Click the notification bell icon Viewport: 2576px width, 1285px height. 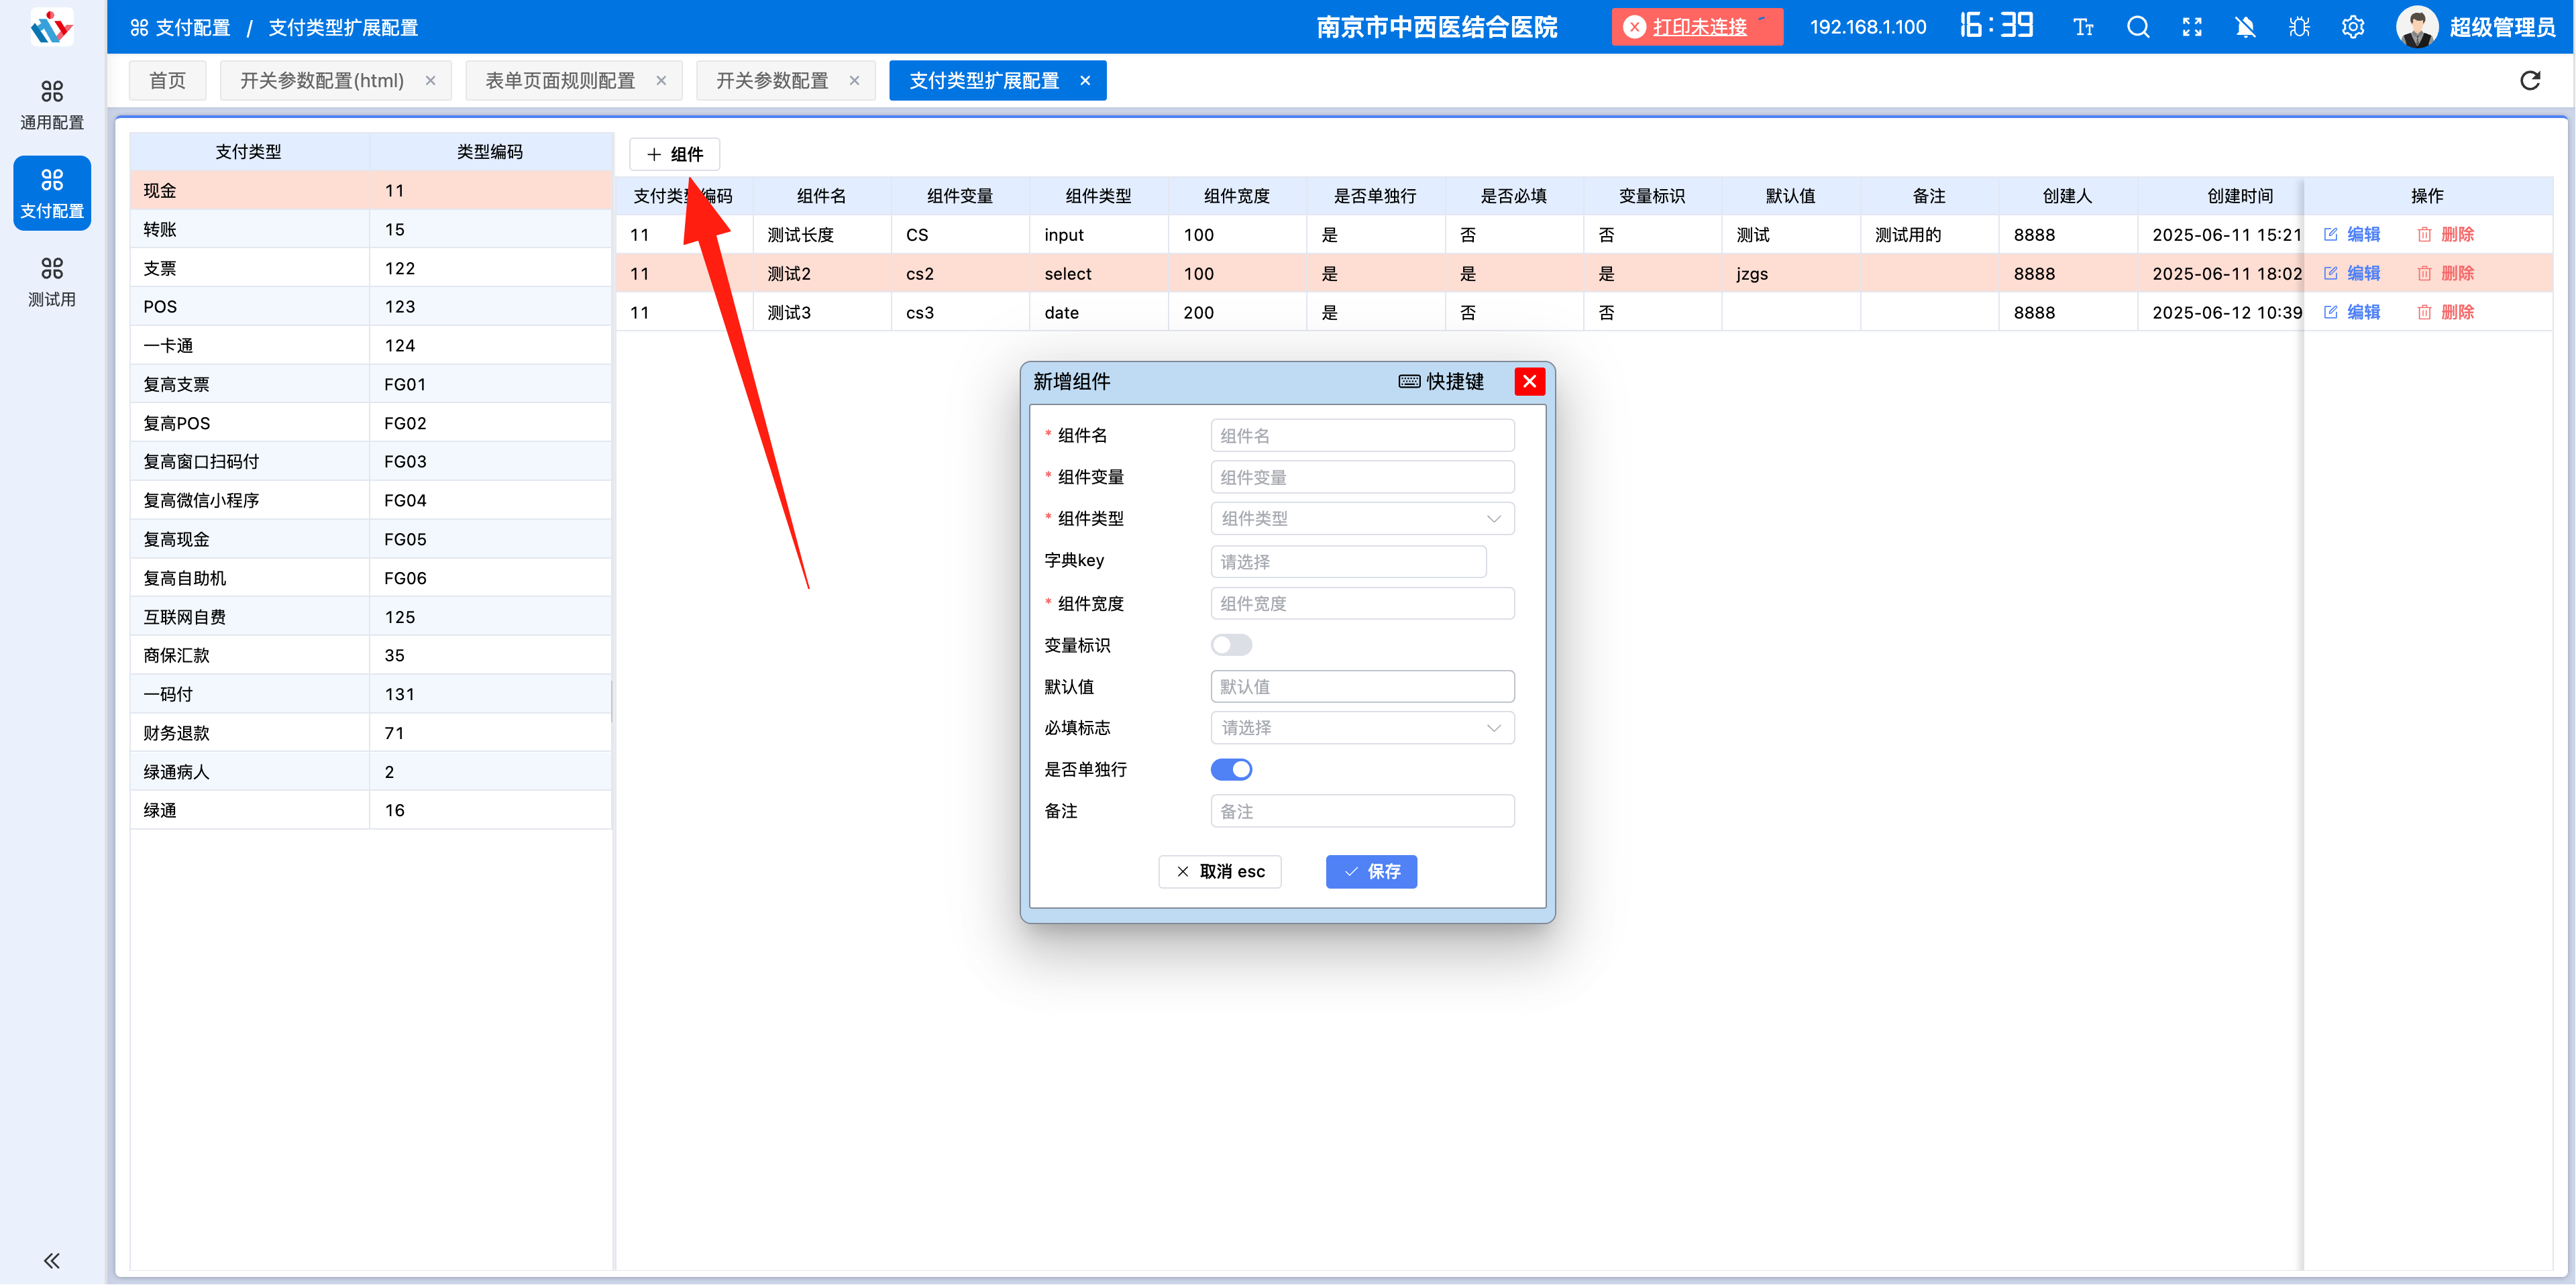pos(2246,27)
